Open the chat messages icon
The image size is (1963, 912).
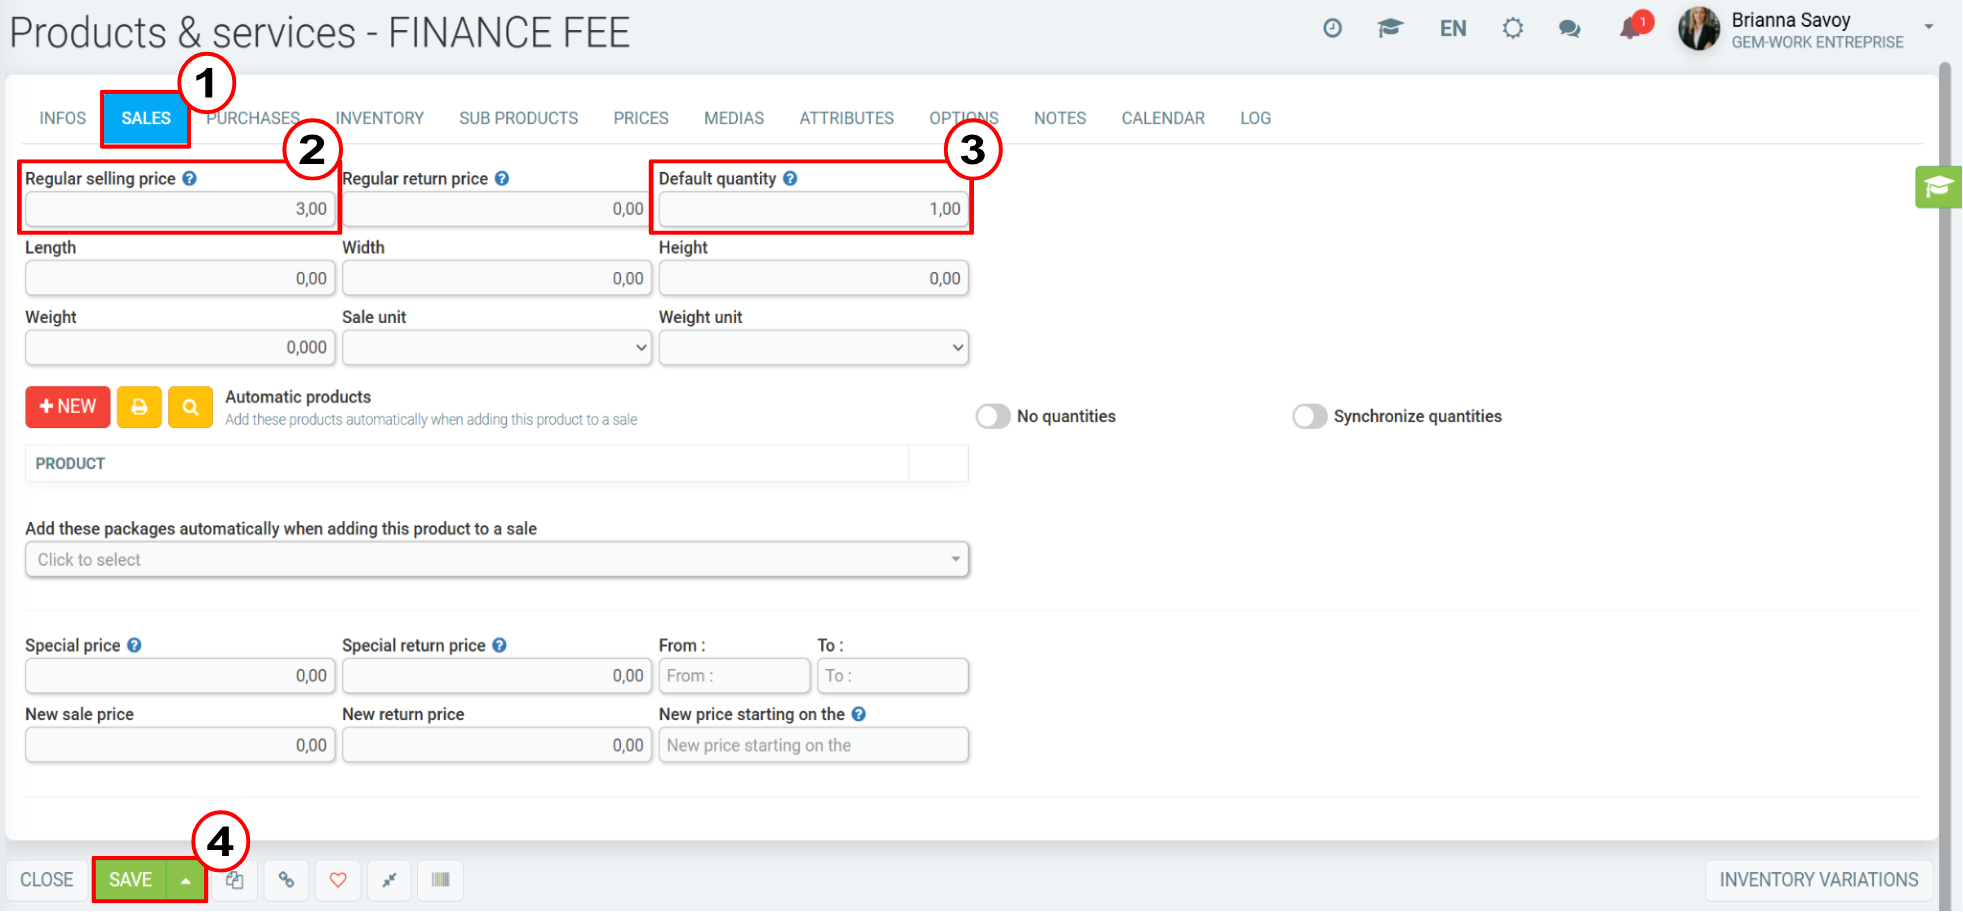(1570, 29)
